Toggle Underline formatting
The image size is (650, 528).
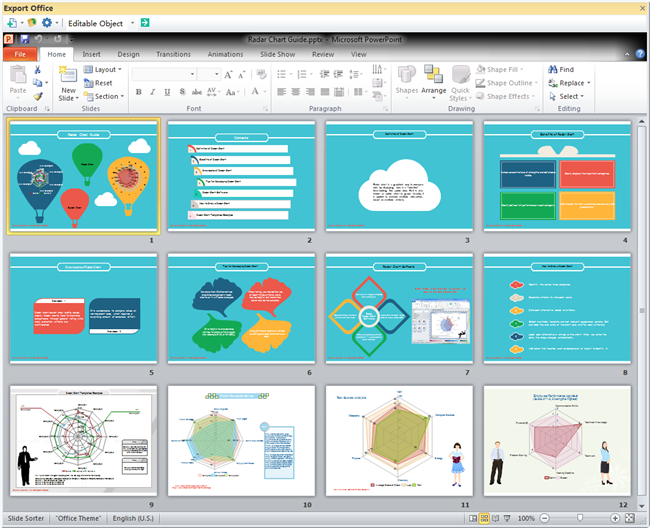pos(167,92)
